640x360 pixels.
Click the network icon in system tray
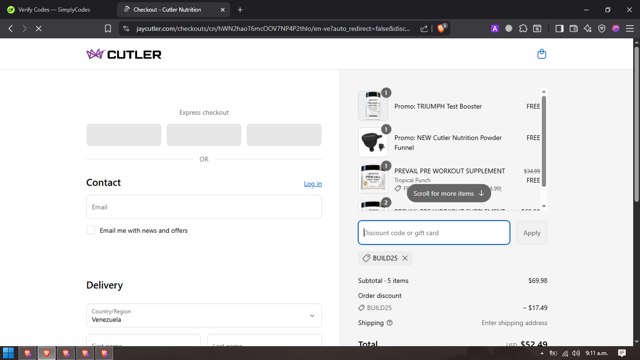pyautogui.click(x=565, y=353)
